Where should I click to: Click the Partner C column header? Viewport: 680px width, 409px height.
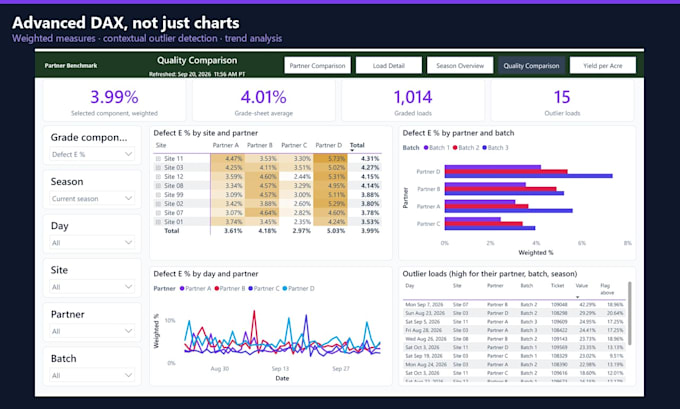coord(294,145)
